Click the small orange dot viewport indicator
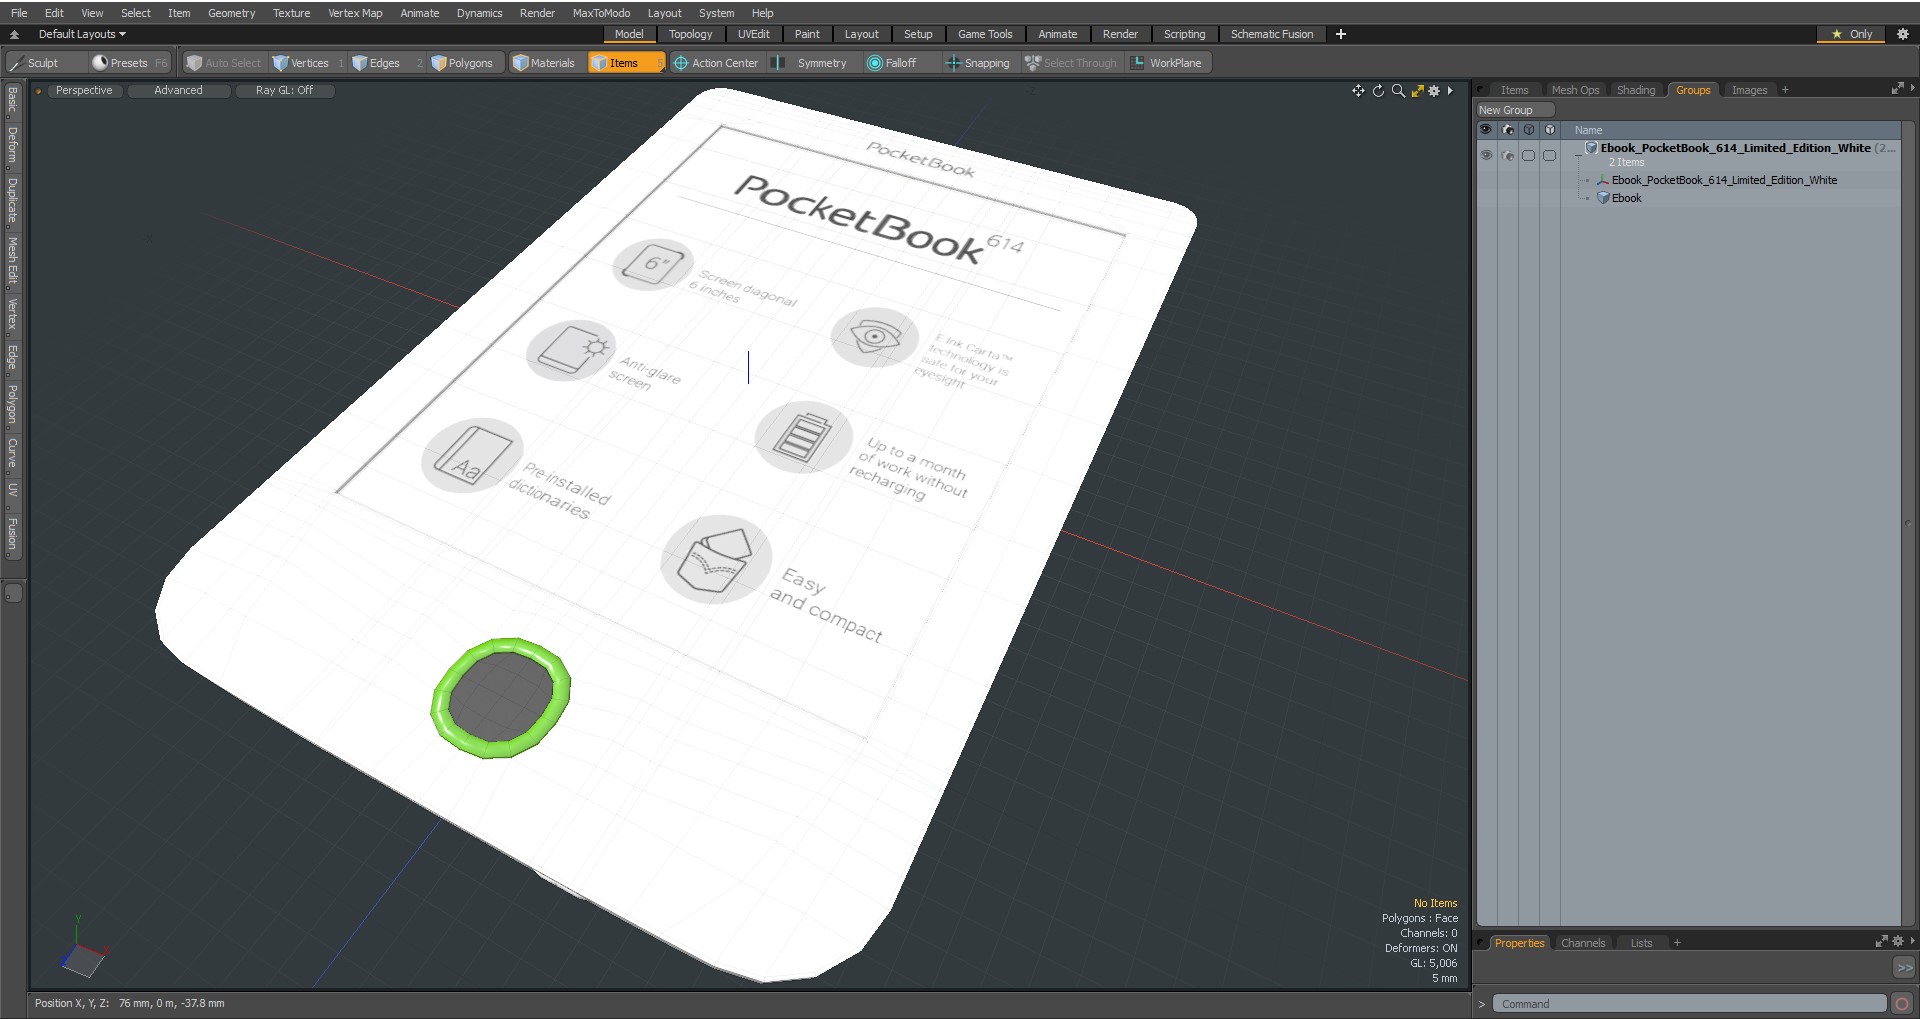Image resolution: width=1920 pixels, height=1019 pixels. pyautogui.click(x=38, y=91)
